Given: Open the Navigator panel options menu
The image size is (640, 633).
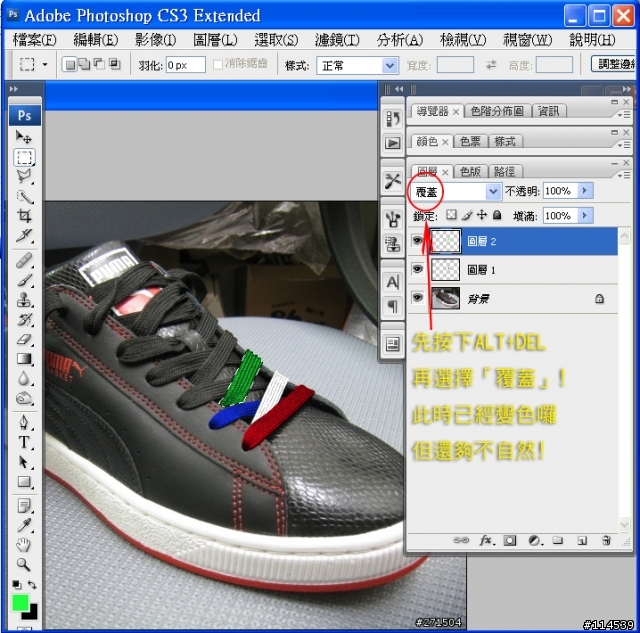Looking at the screenshot, I should click(623, 115).
